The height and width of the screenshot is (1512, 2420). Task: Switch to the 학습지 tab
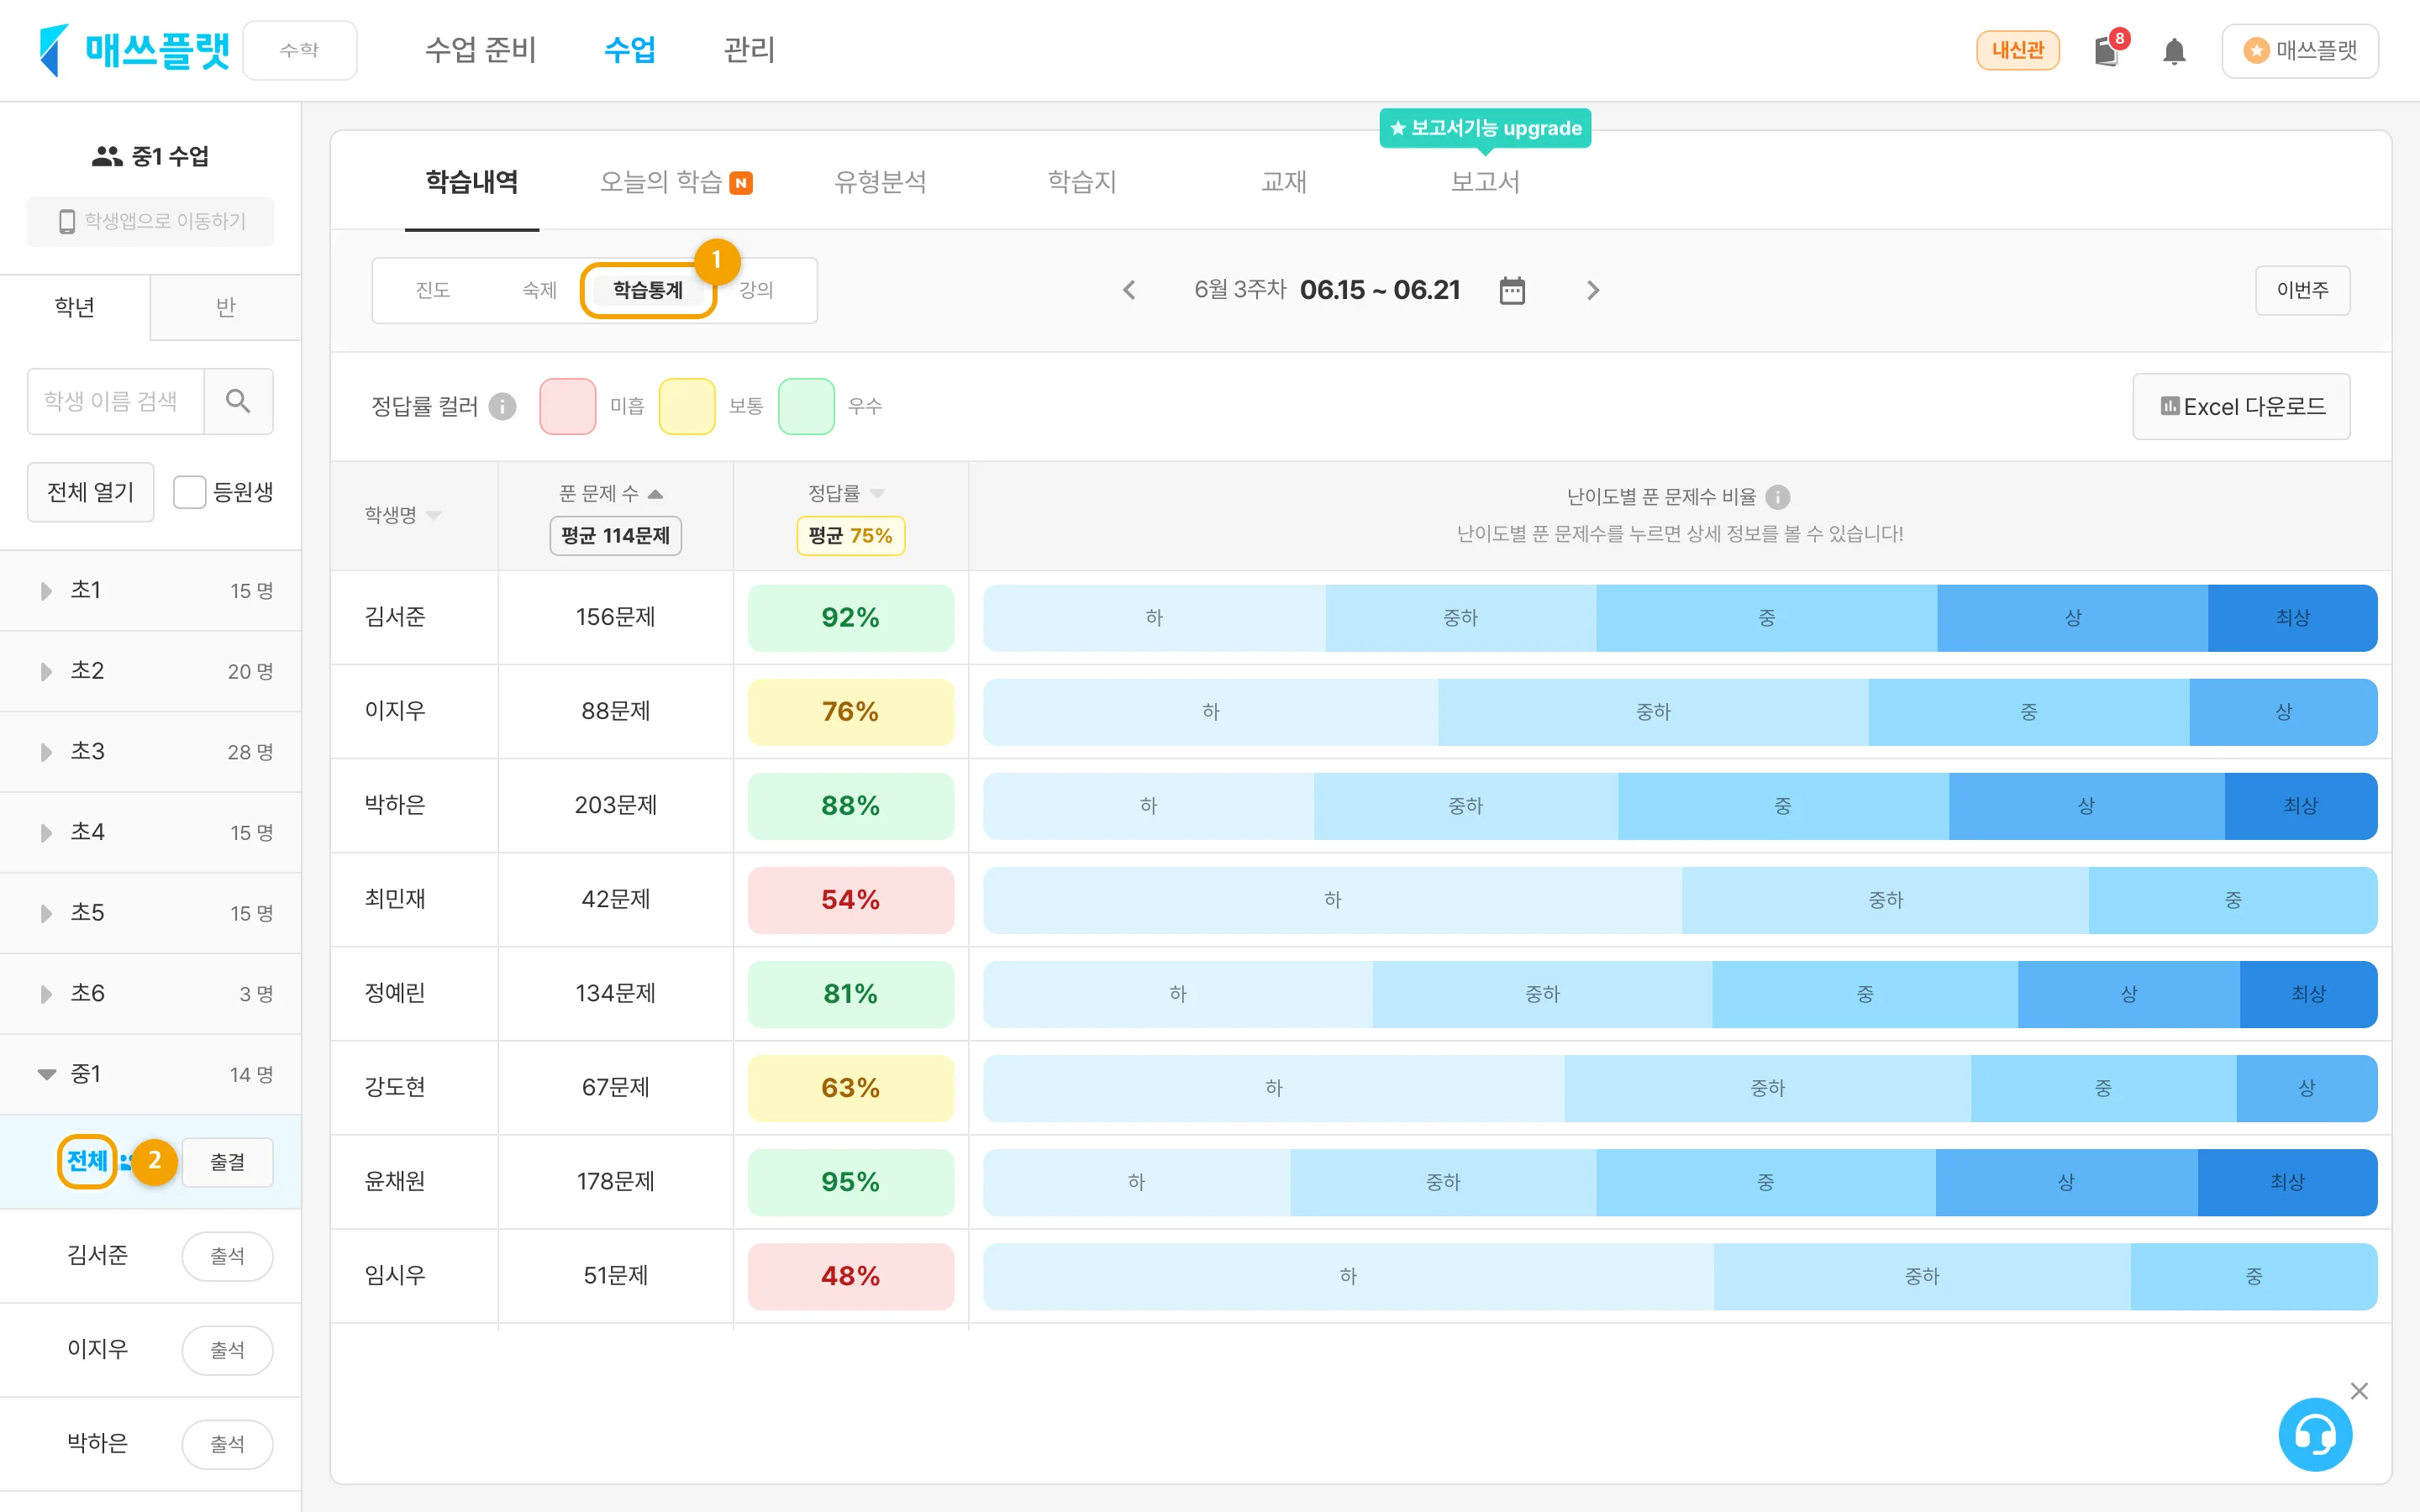pyautogui.click(x=1082, y=182)
